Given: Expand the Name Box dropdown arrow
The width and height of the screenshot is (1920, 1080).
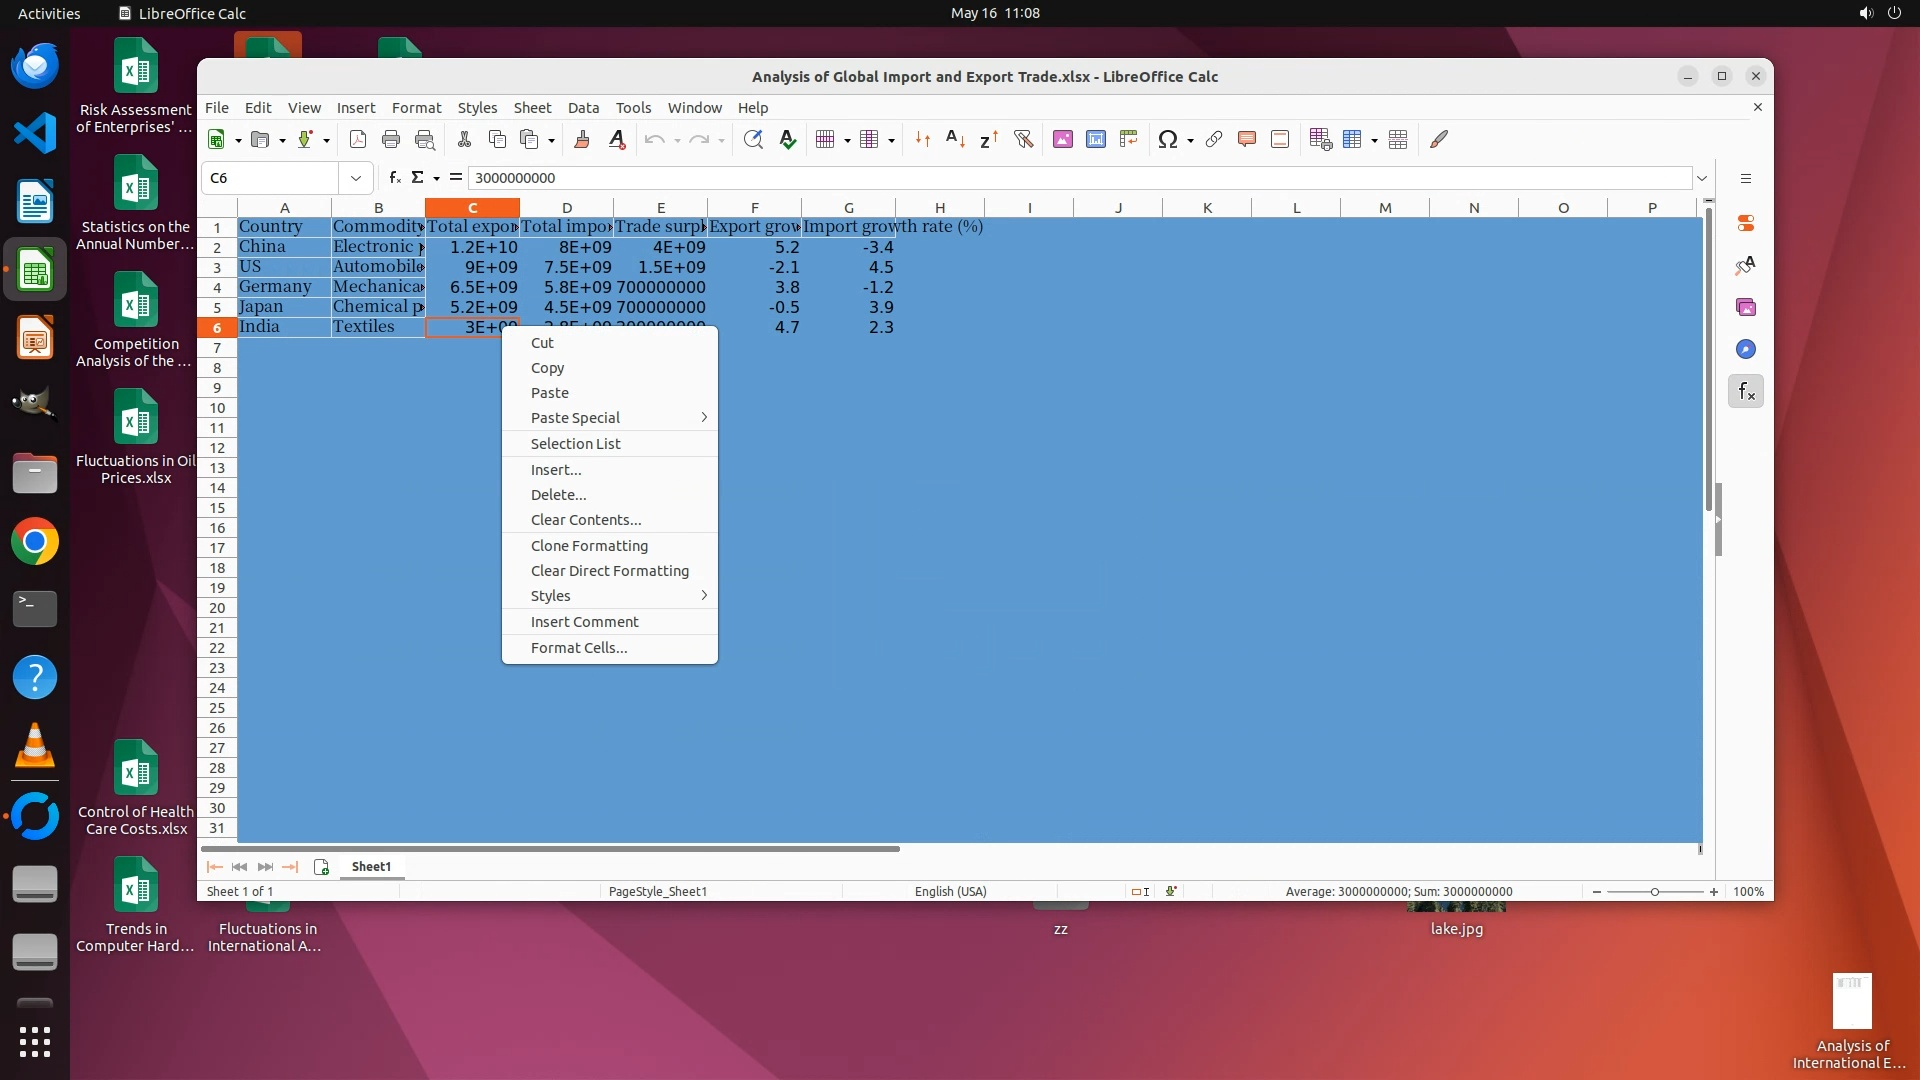Looking at the screenshot, I should point(355,178).
